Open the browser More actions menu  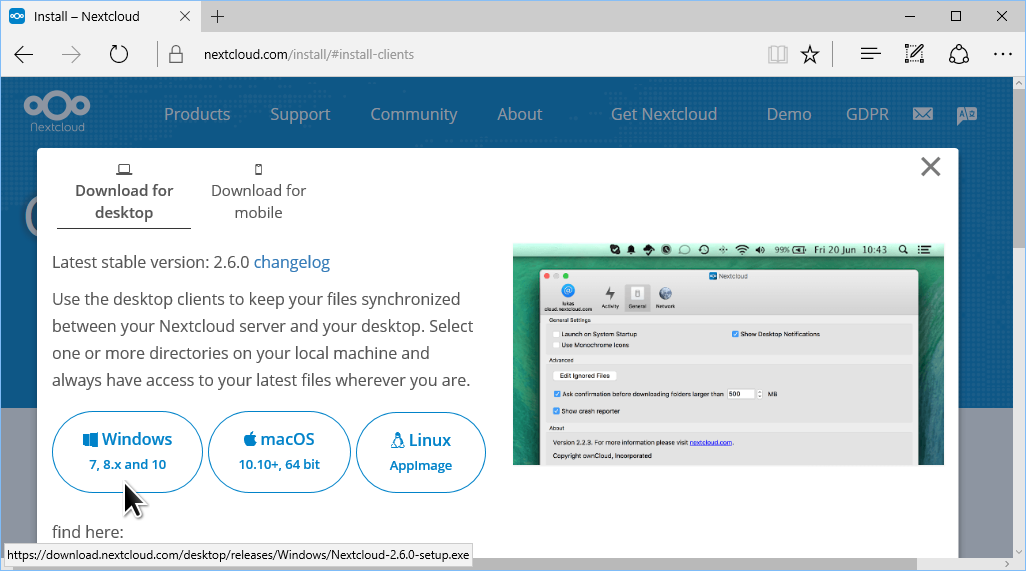pos(1002,54)
